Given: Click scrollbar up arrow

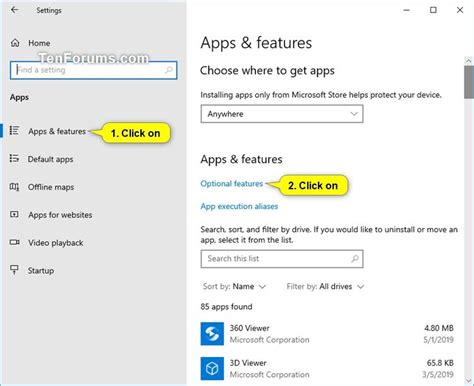Looking at the screenshot, I should pos(469,61).
